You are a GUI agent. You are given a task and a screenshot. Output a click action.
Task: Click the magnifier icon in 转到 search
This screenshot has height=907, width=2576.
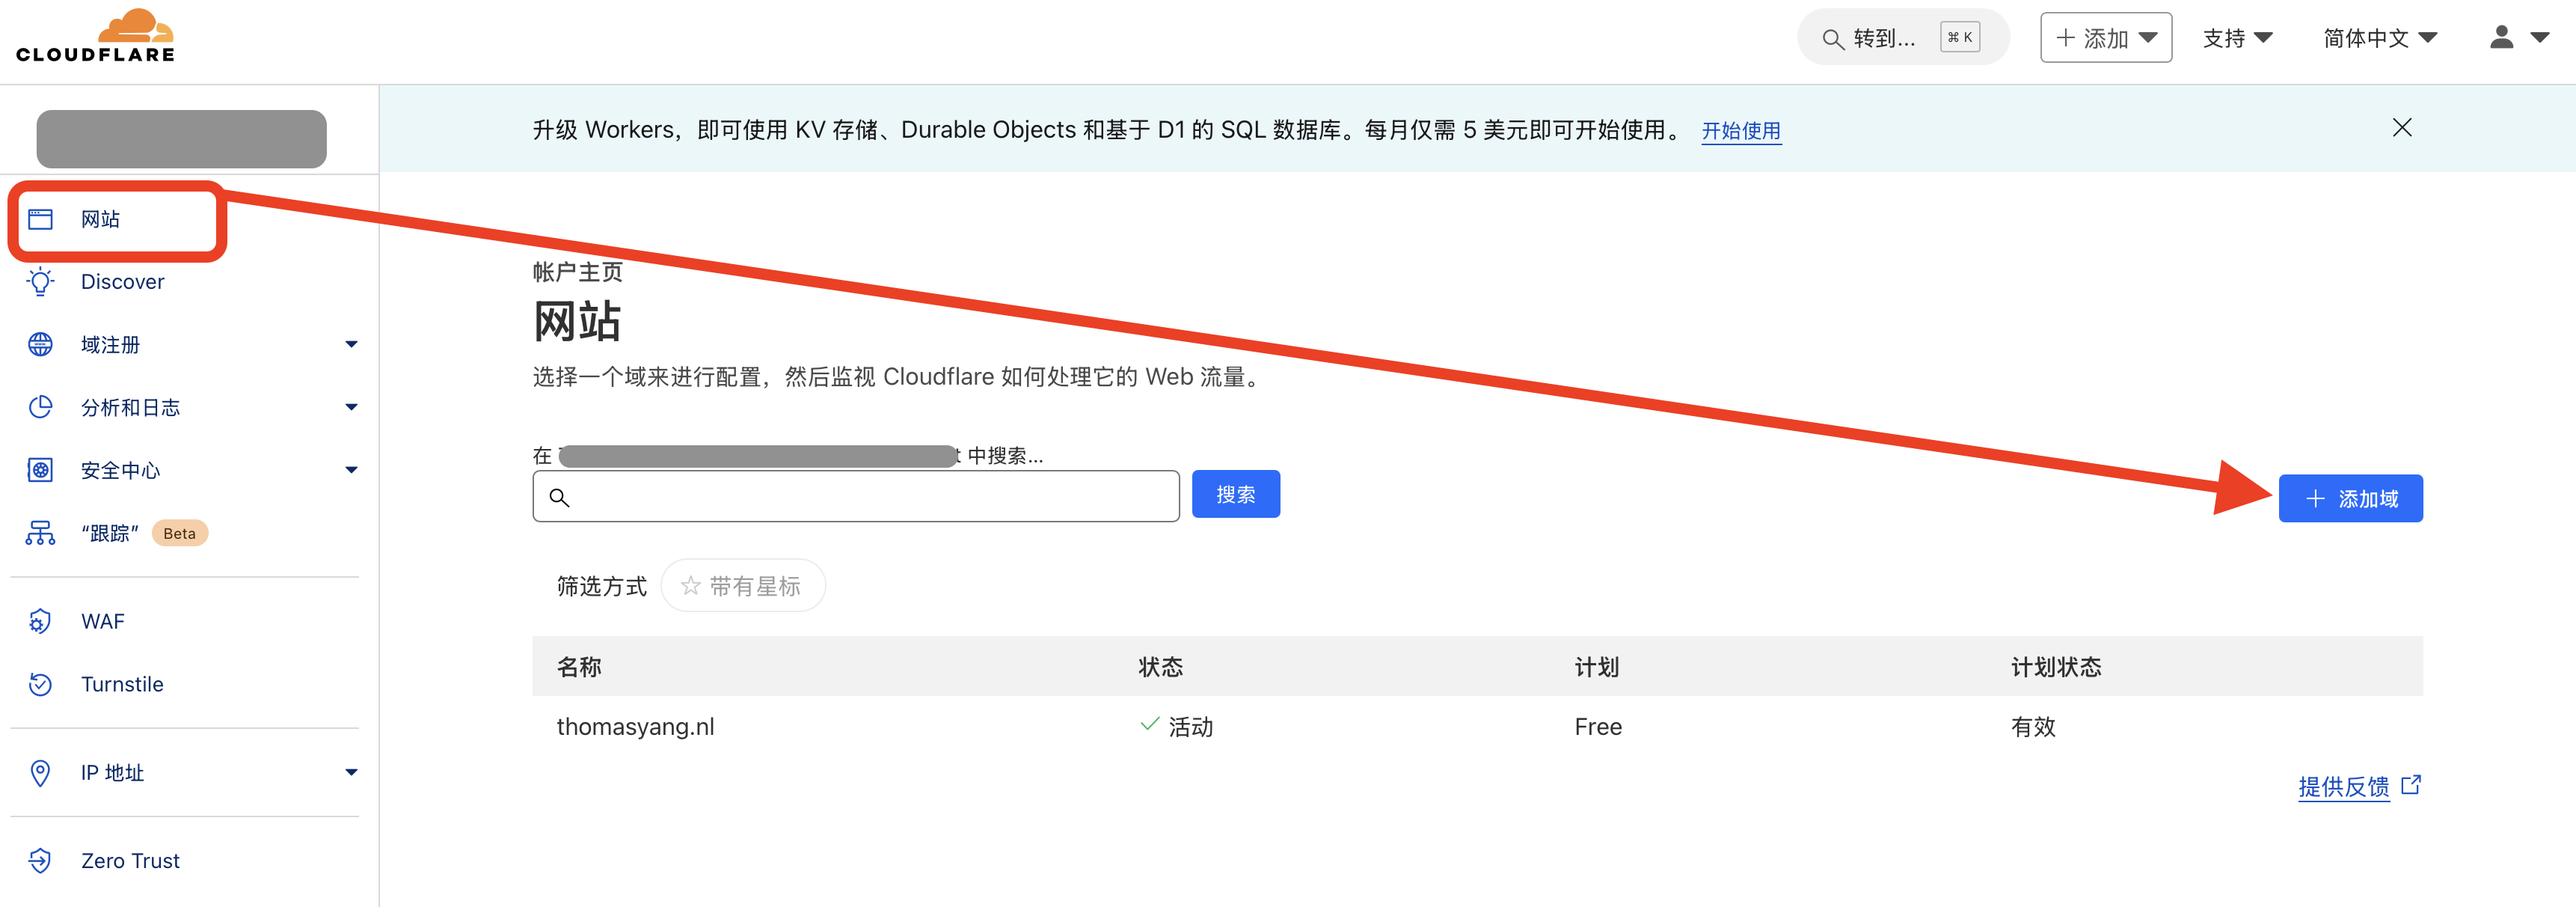point(1832,39)
